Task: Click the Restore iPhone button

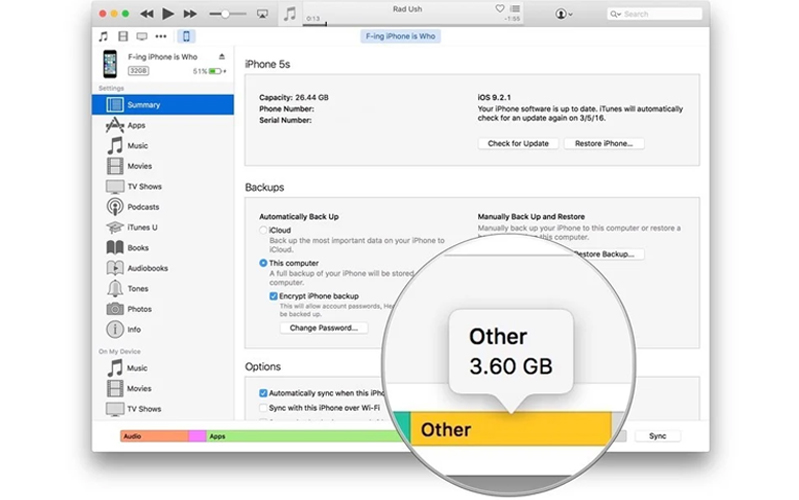Action: 604,143
